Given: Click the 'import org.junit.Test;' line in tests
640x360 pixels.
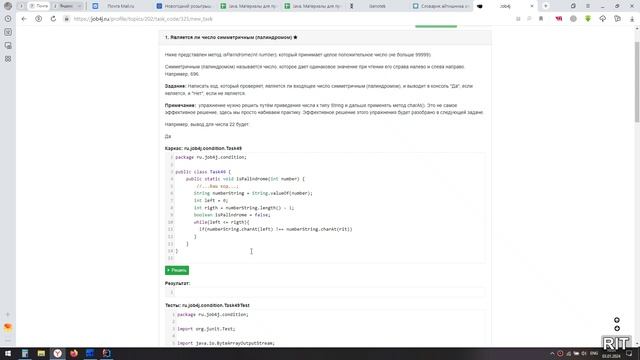Looking at the screenshot, I should [206, 329].
